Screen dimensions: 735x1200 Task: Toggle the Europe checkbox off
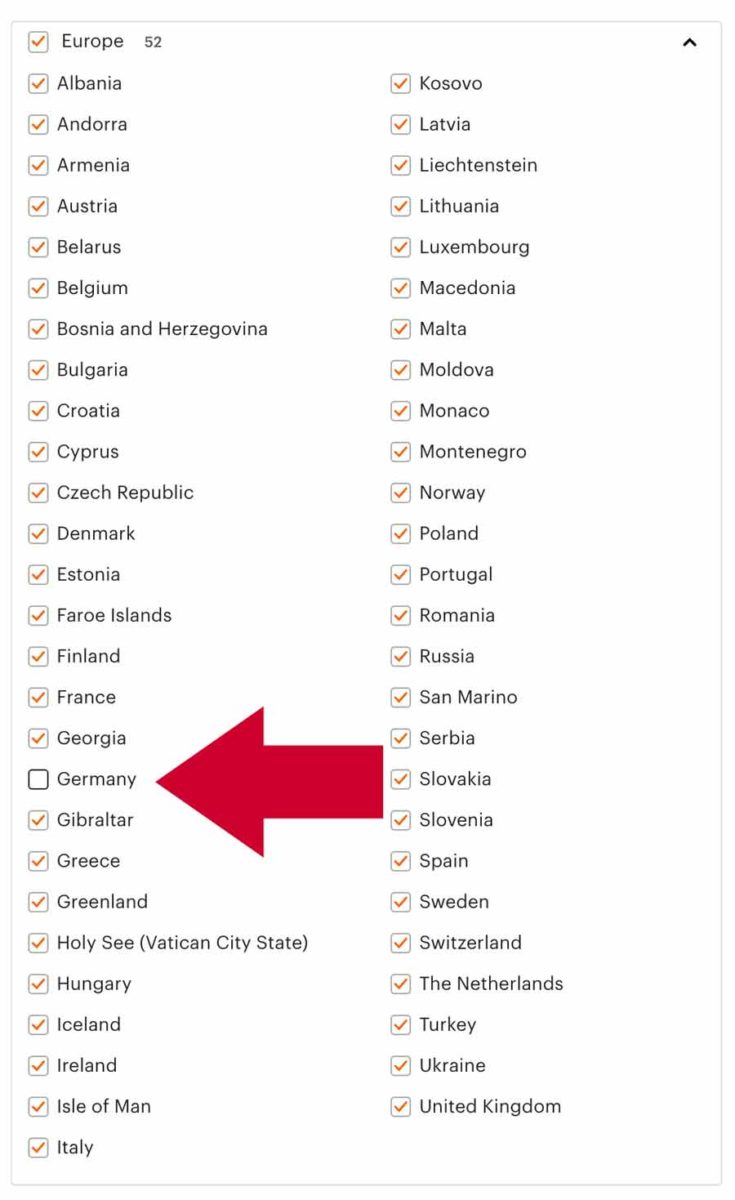pos(40,42)
